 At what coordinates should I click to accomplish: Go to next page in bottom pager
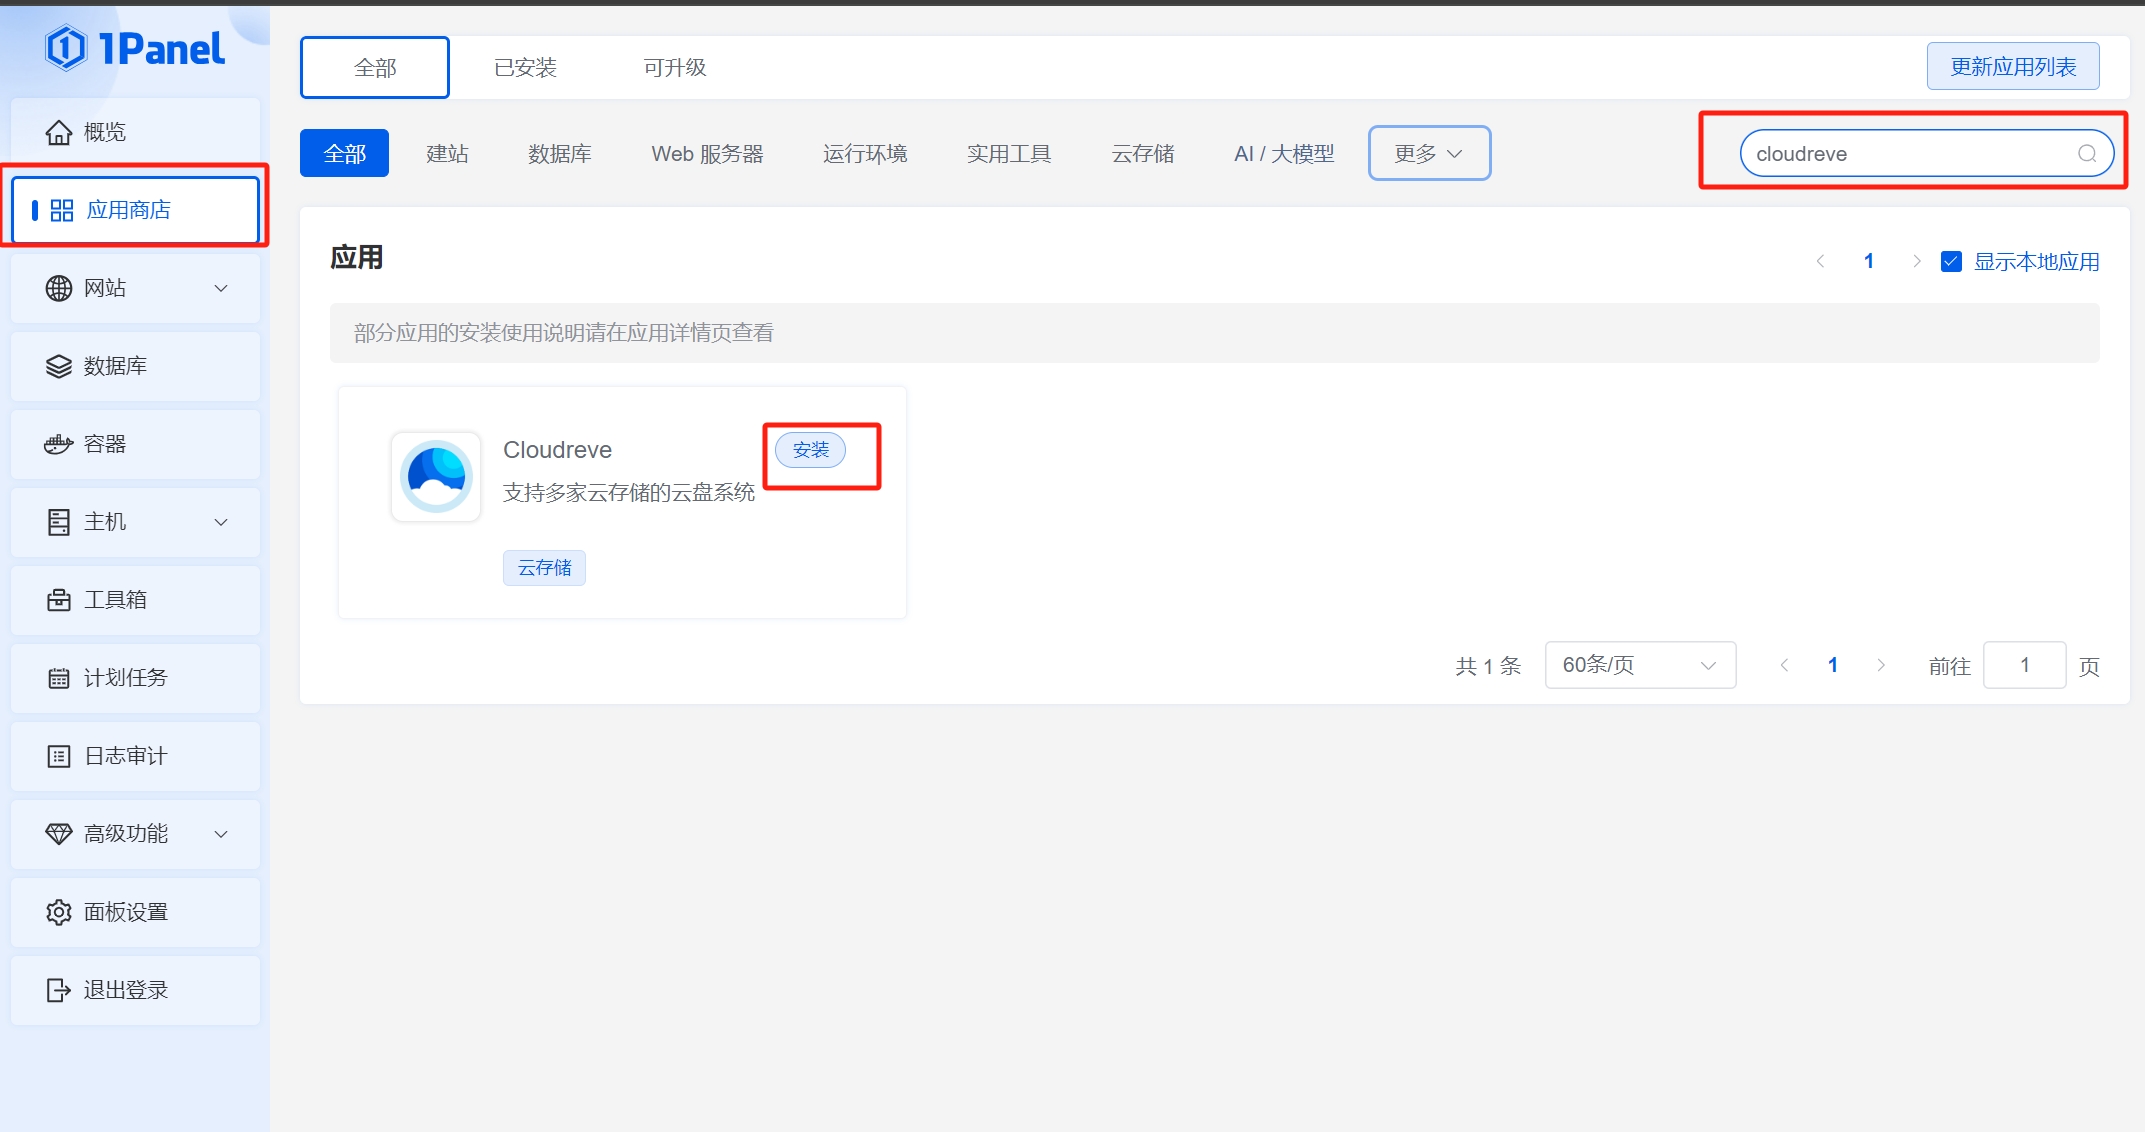click(x=1881, y=665)
